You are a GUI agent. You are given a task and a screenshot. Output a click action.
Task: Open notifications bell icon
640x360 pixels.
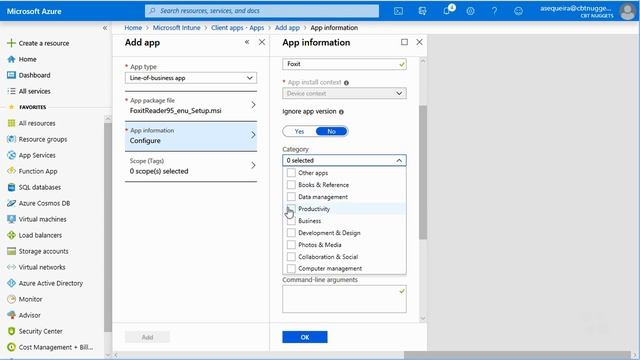tap(447, 11)
